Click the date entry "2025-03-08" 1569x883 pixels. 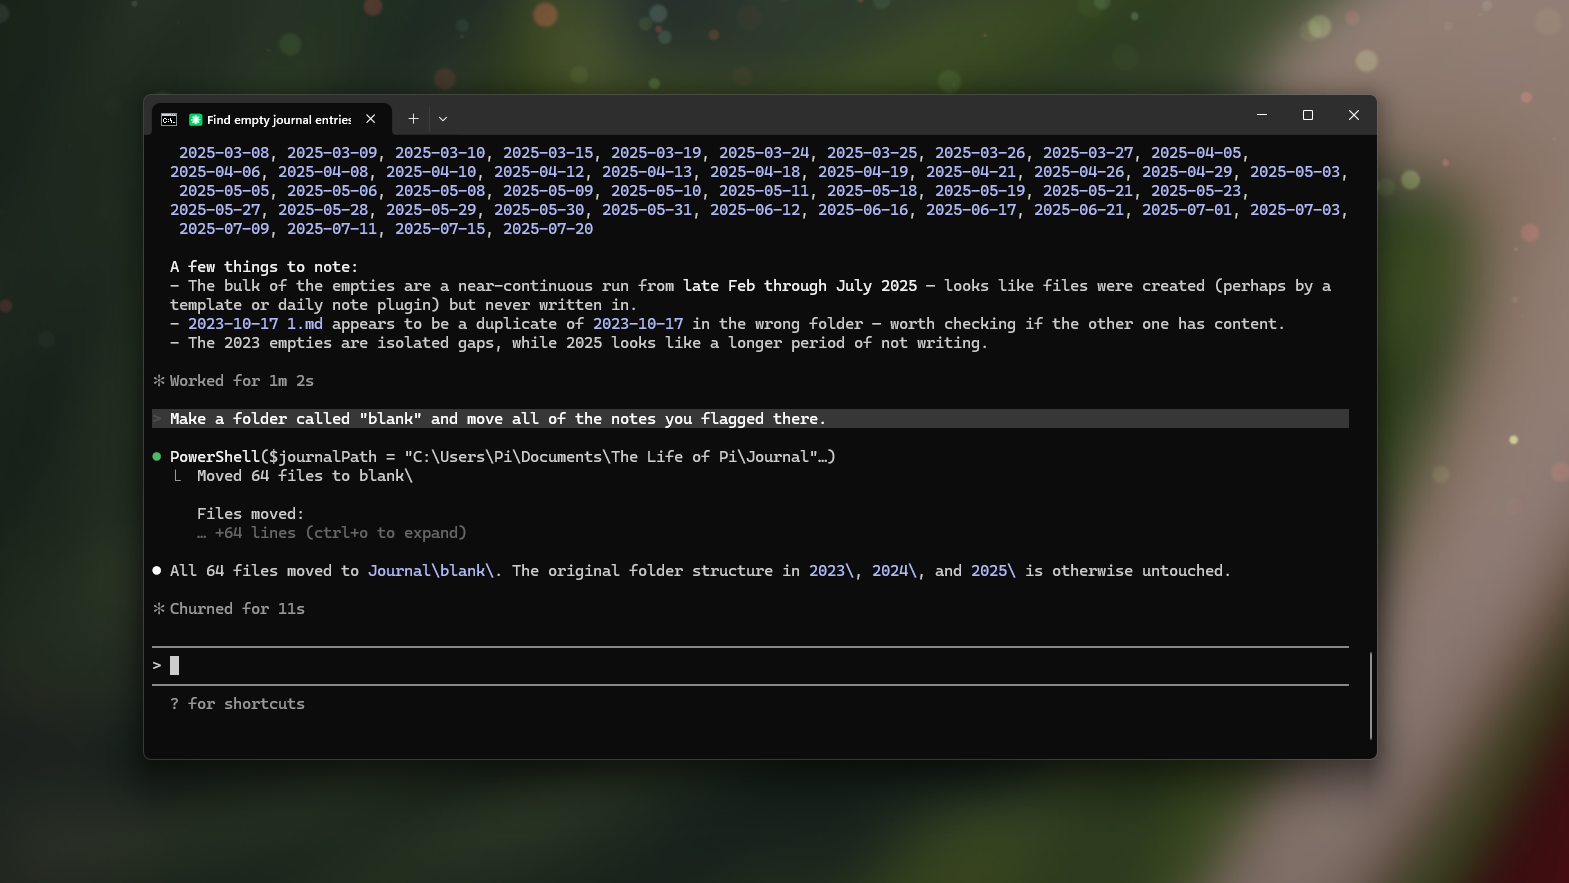click(x=224, y=153)
